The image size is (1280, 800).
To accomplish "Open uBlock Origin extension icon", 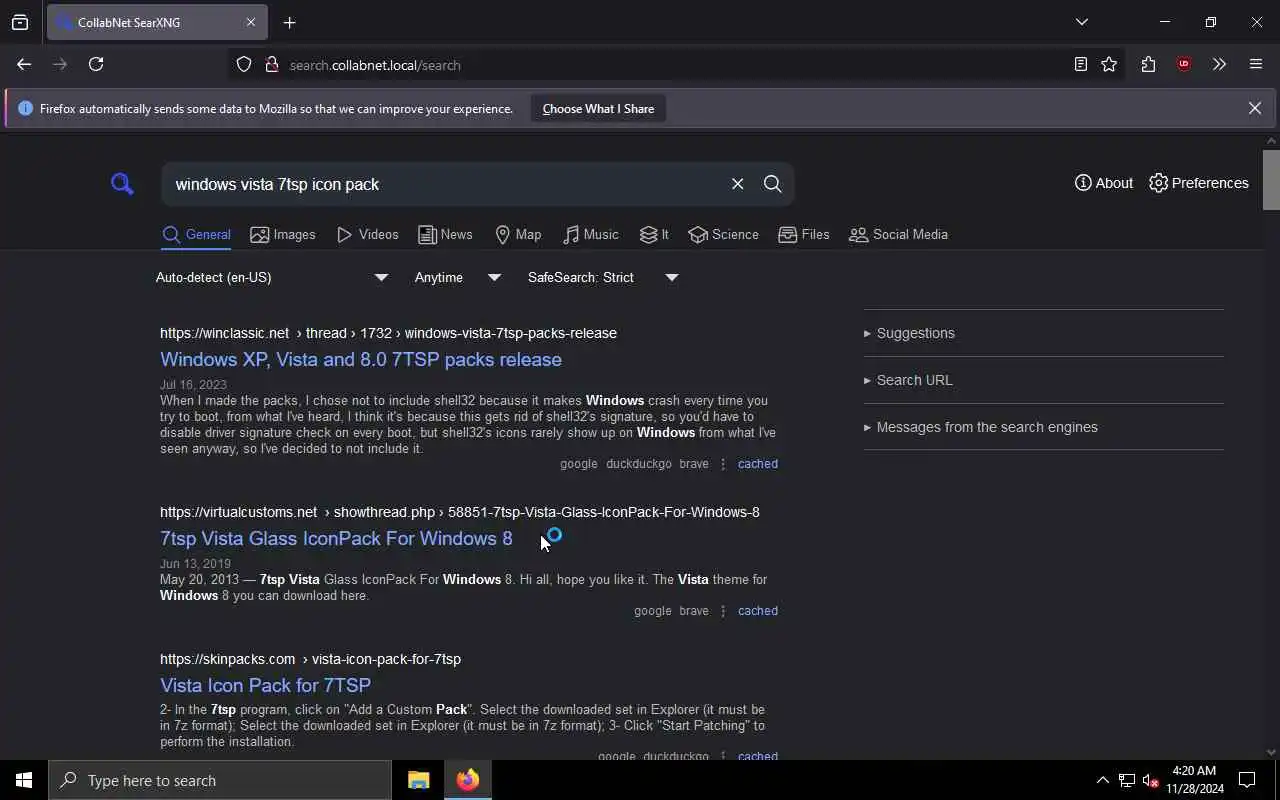I will pyautogui.click(x=1184, y=64).
